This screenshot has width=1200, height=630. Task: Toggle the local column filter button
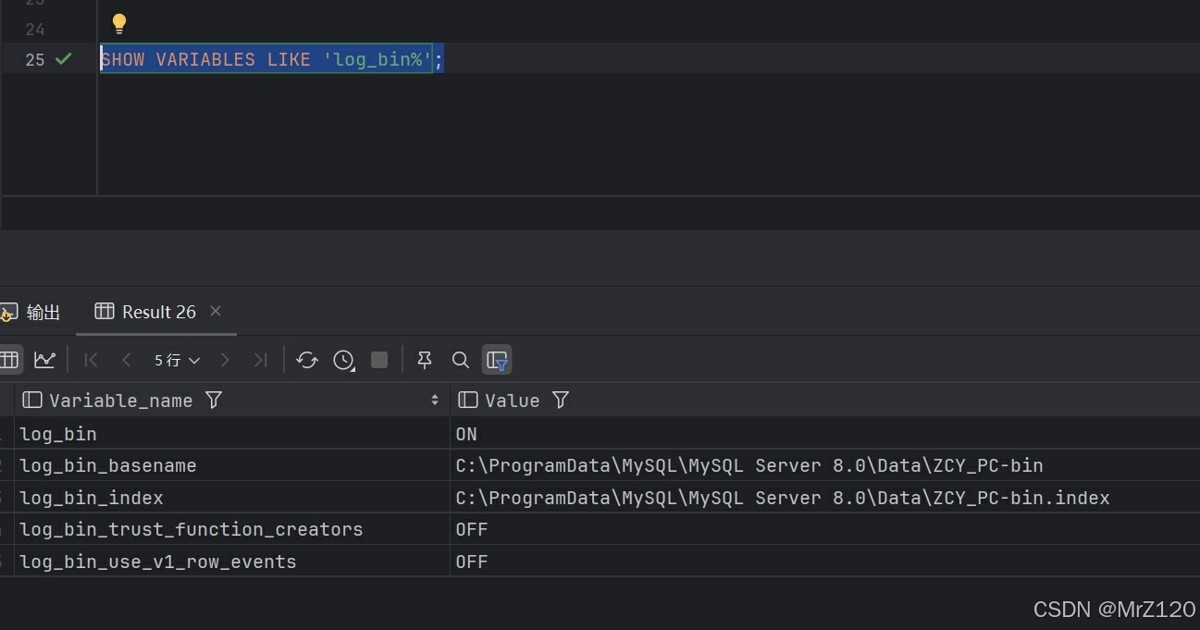(496, 360)
